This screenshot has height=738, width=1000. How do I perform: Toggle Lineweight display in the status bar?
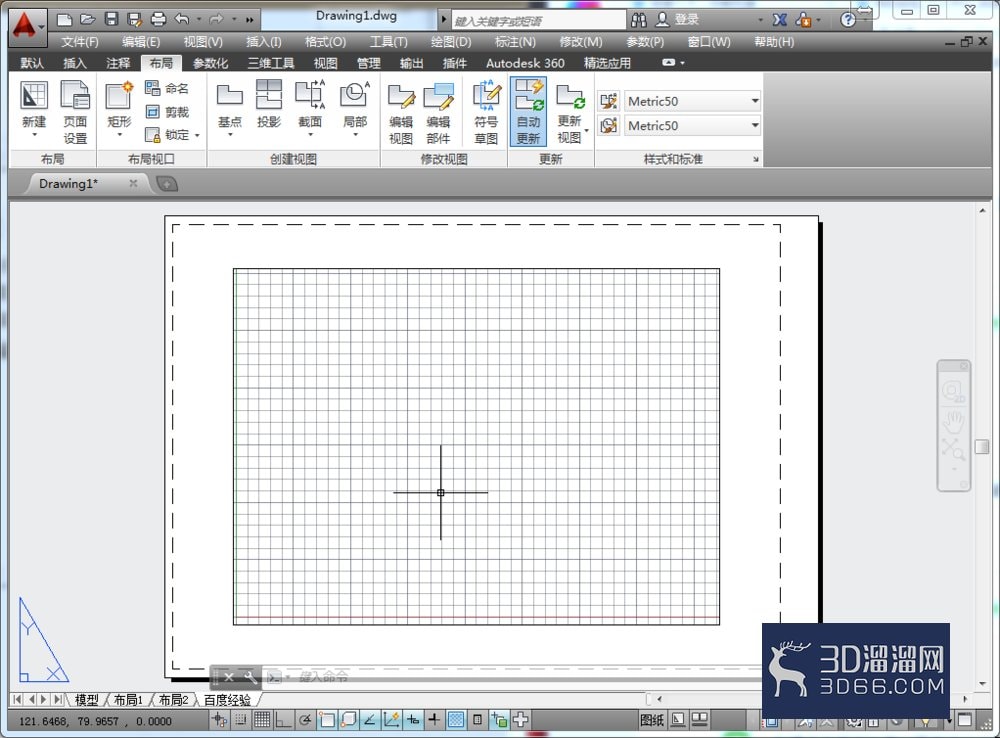(x=434, y=720)
